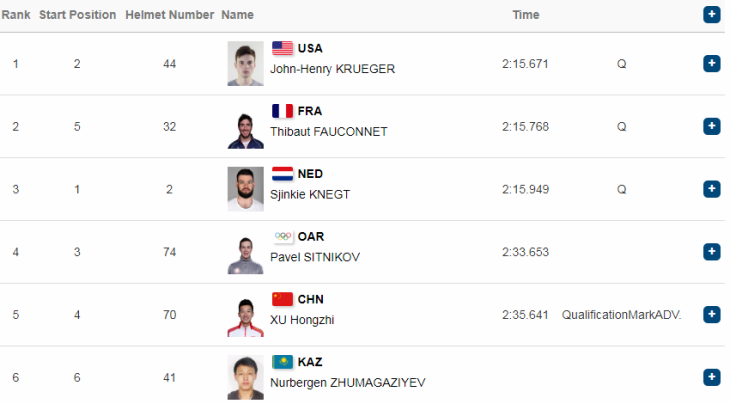The height and width of the screenshot is (404, 730).
Task: Click the OAR Olympic rings flag
Action: 282,236
